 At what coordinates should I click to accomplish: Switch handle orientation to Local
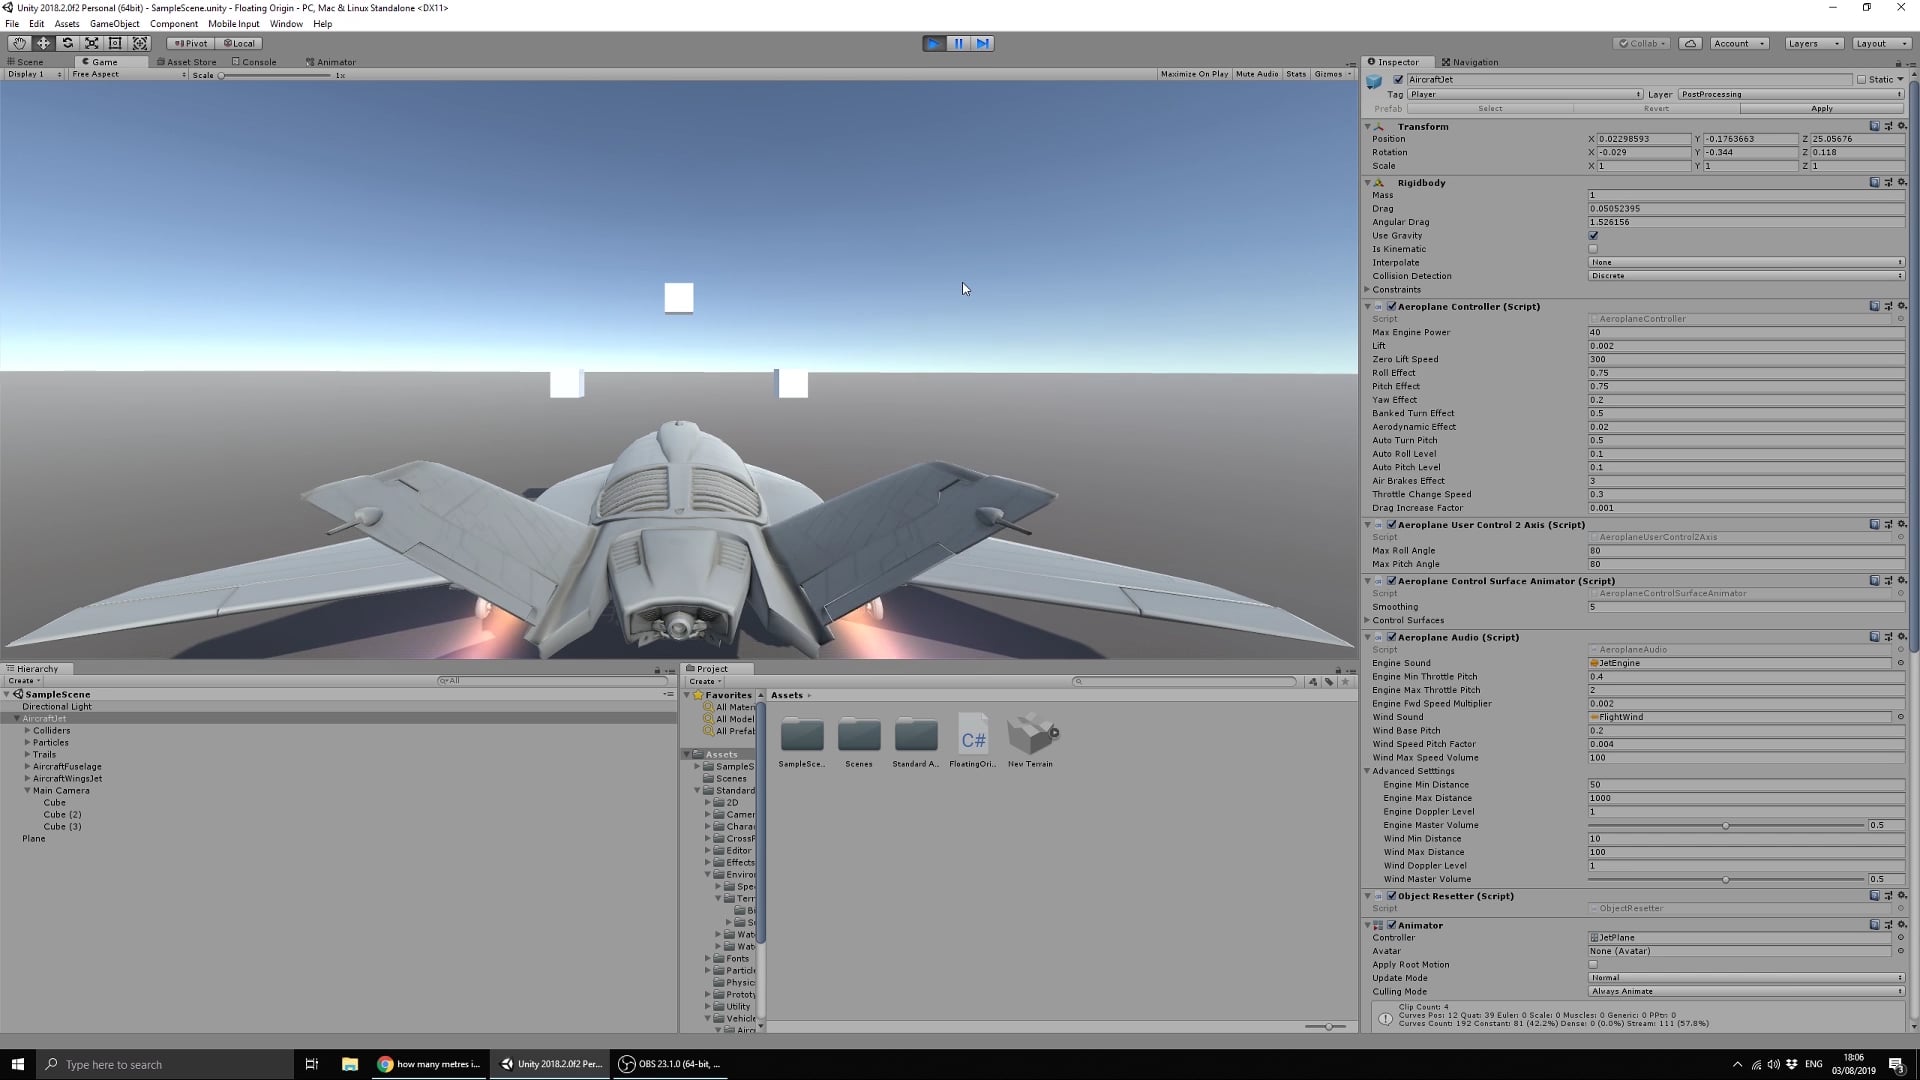click(x=238, y=43)
